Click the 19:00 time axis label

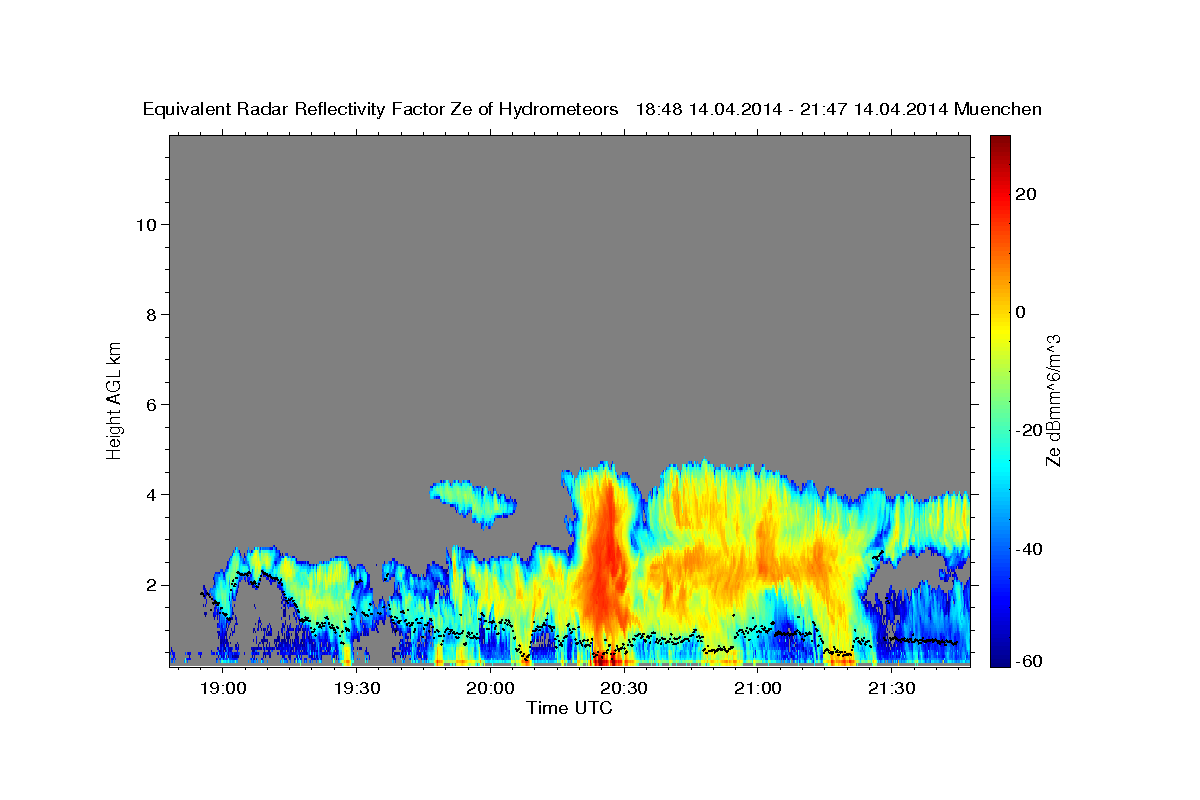pyautogui.click(x=223, y=689)
